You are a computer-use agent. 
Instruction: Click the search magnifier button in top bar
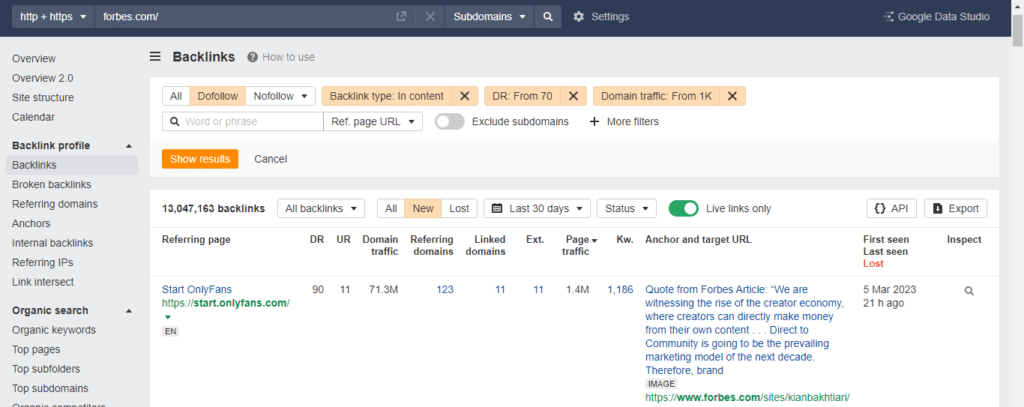click(x=548, y=17)
